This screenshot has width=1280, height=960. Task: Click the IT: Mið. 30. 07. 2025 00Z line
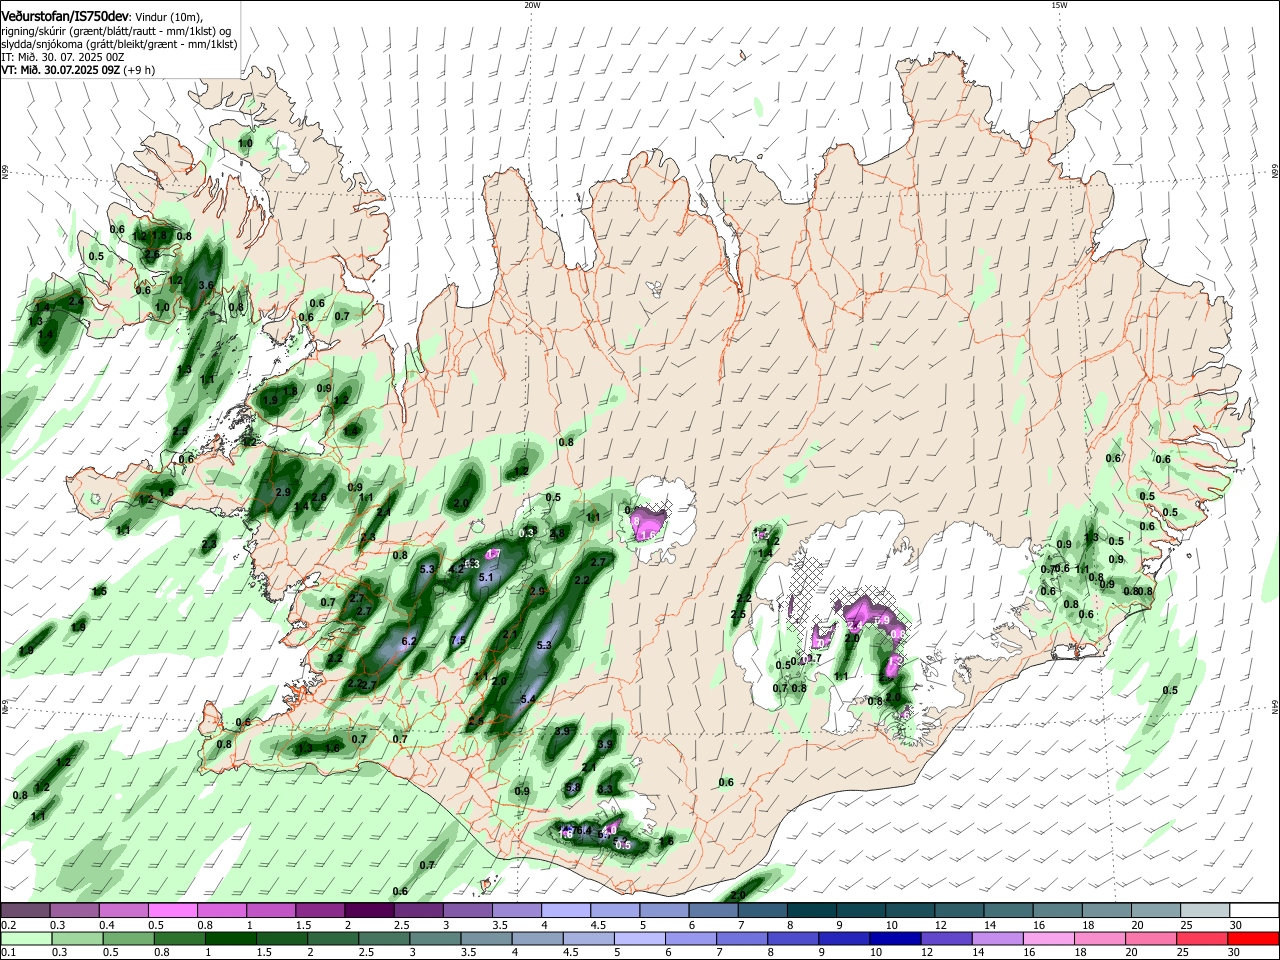pos(64,57)
